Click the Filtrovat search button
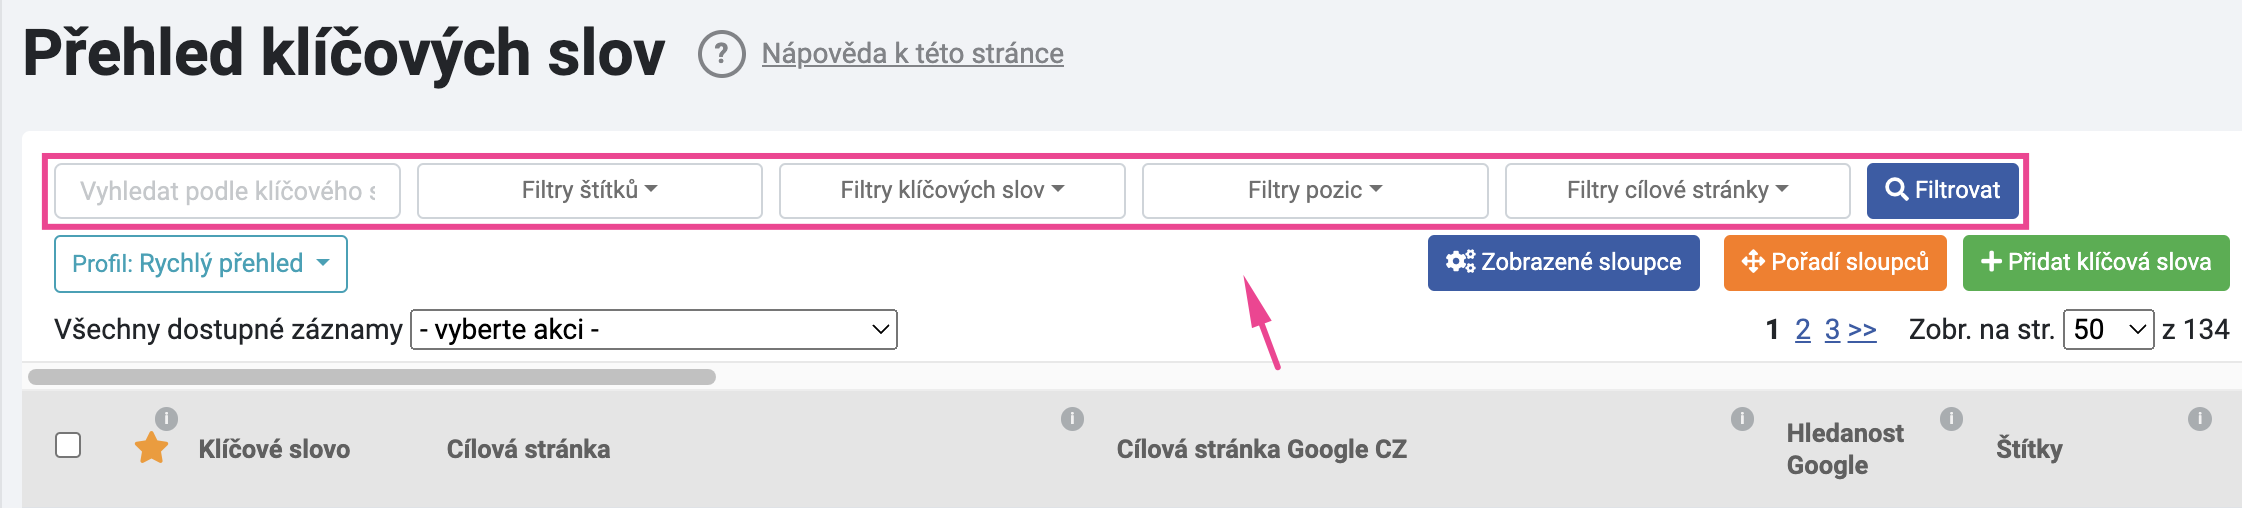 1942,190
